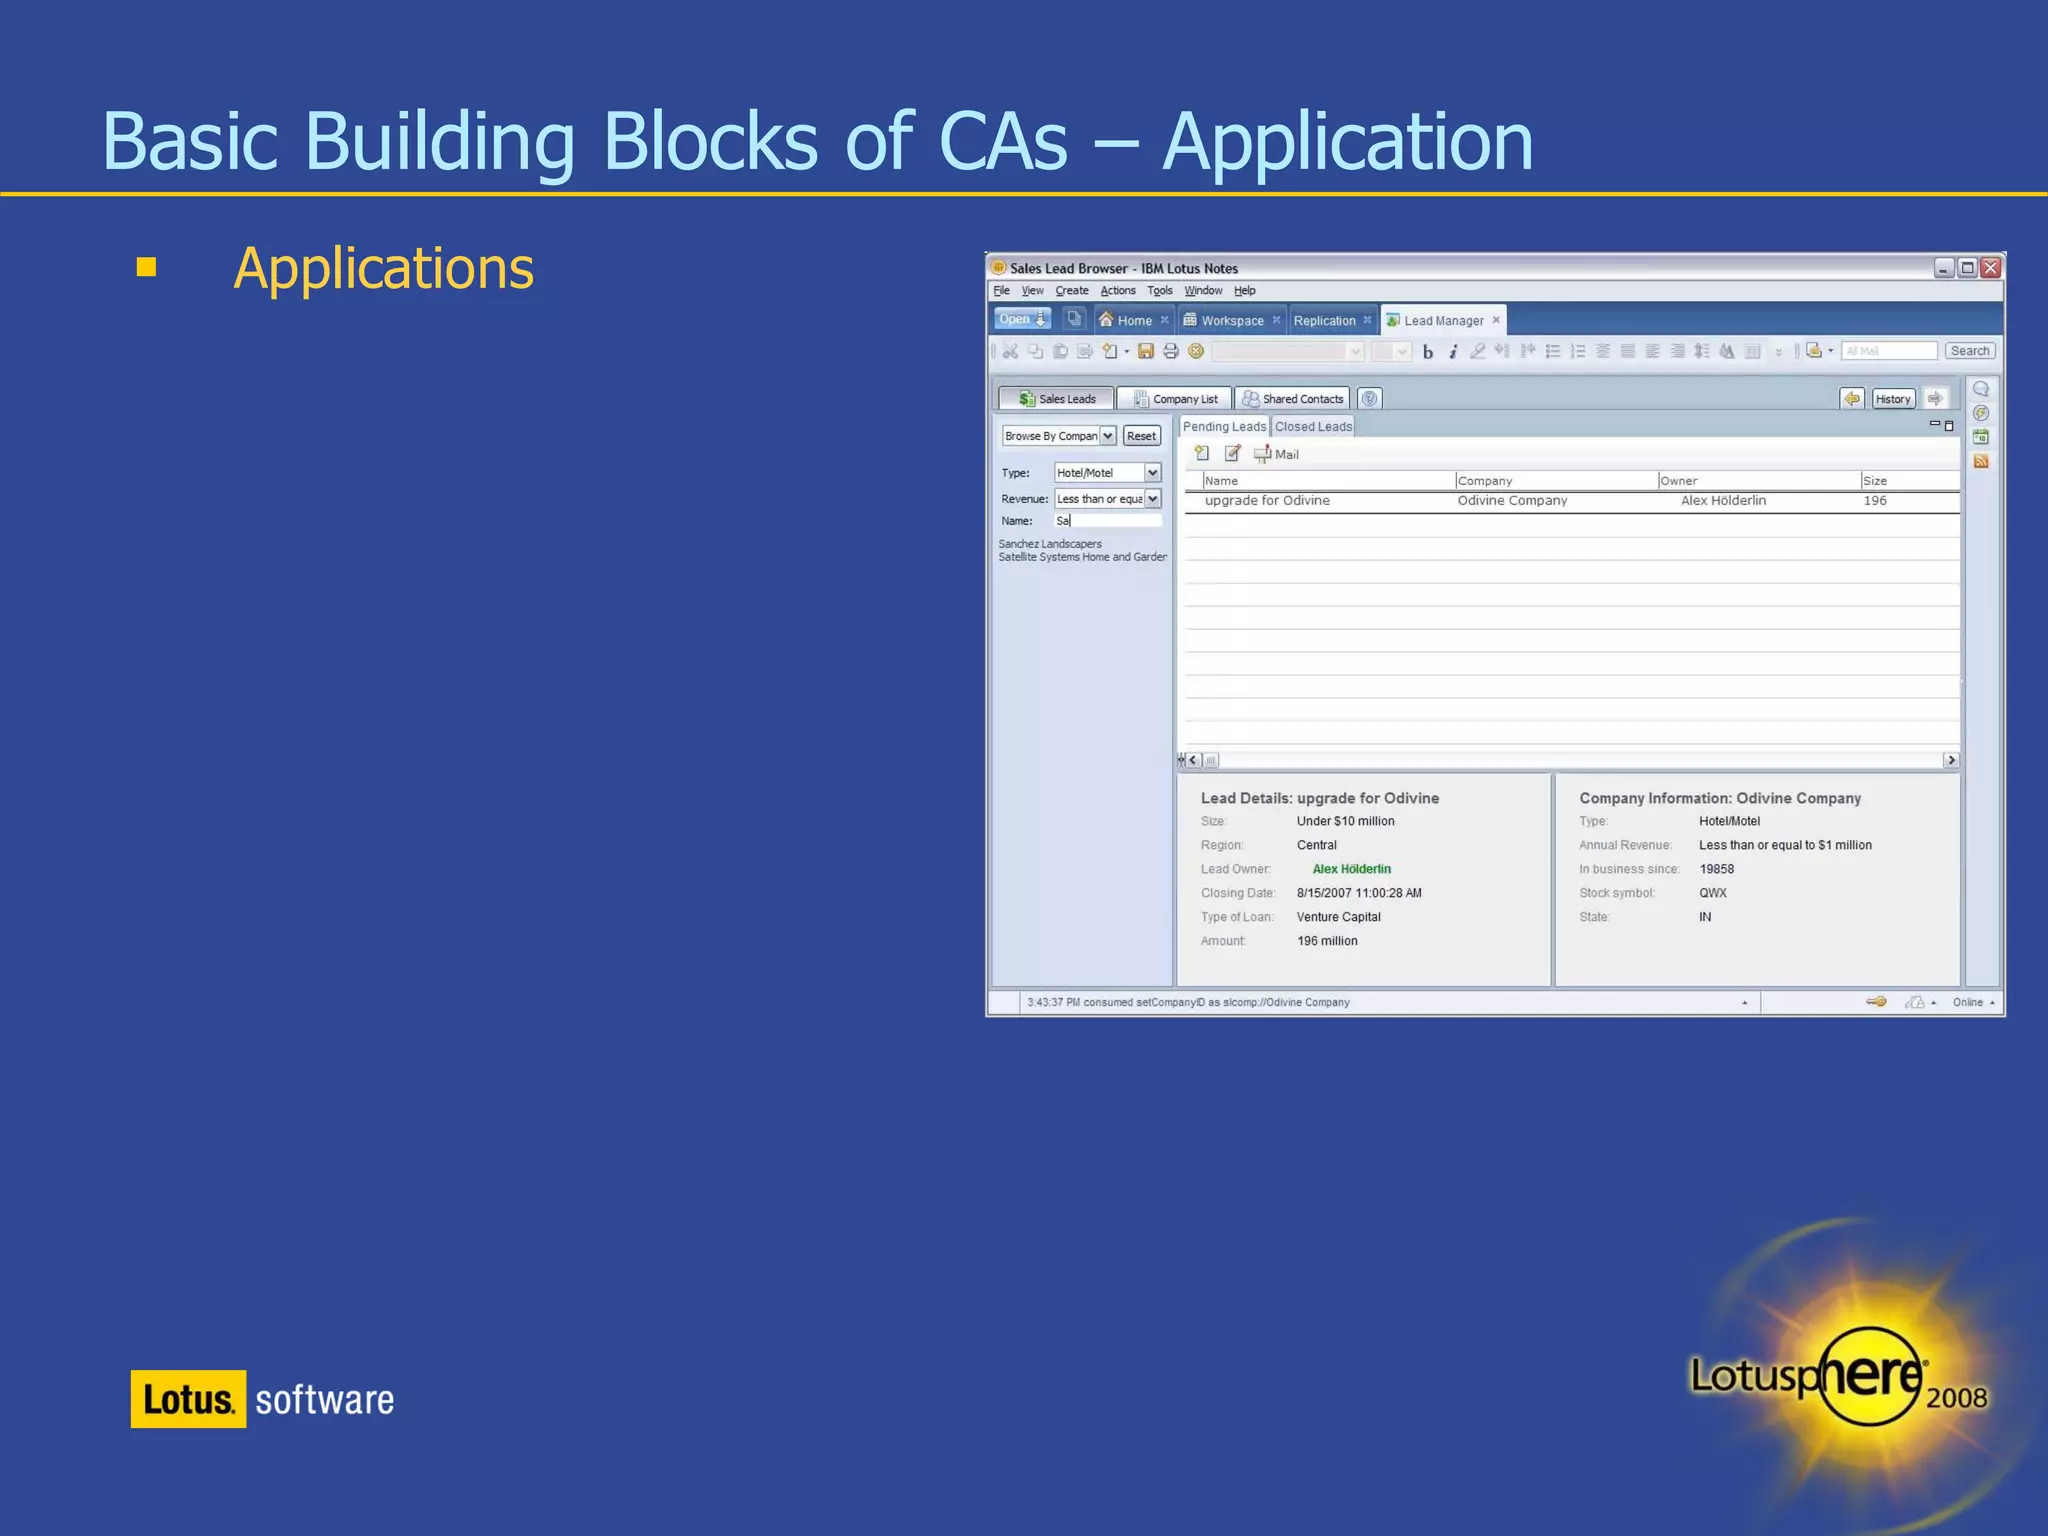This screenshot has width=2048, height=1536.
Task: Click the Alex Hölderlin lead owner link
Action: click(x=1351, y=869)
